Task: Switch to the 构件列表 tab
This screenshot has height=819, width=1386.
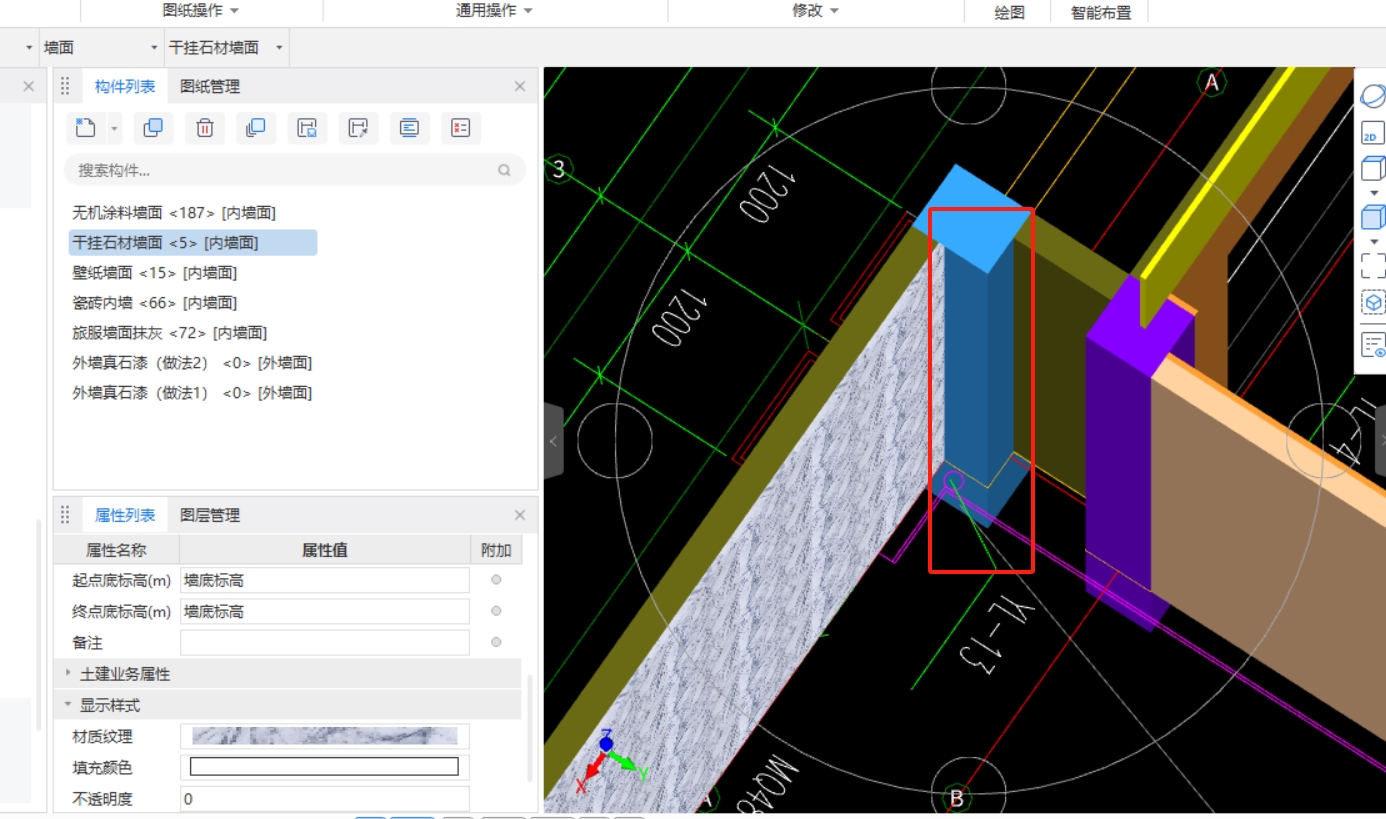Action: click(x=125, y=87)
